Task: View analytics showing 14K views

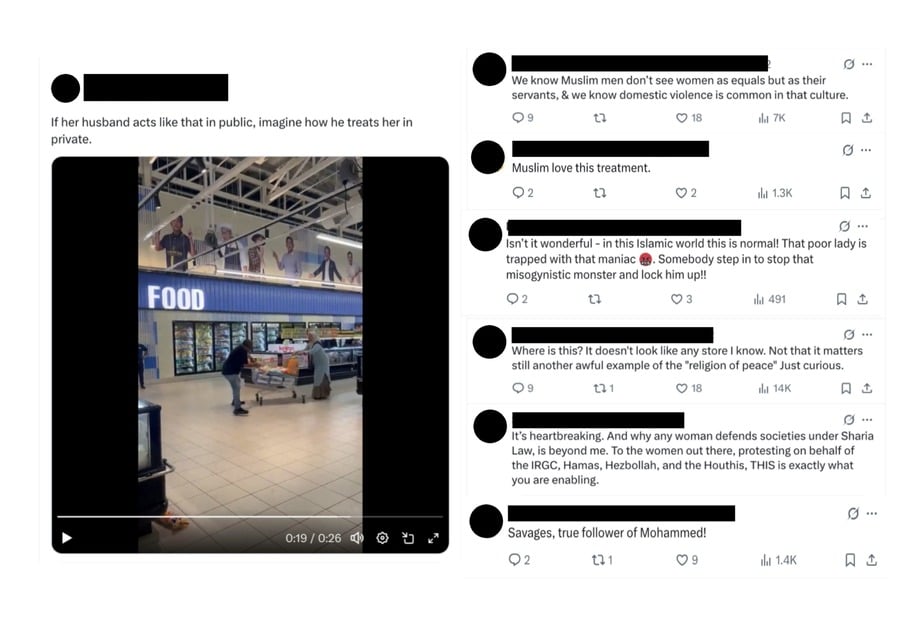Action: 774,388
